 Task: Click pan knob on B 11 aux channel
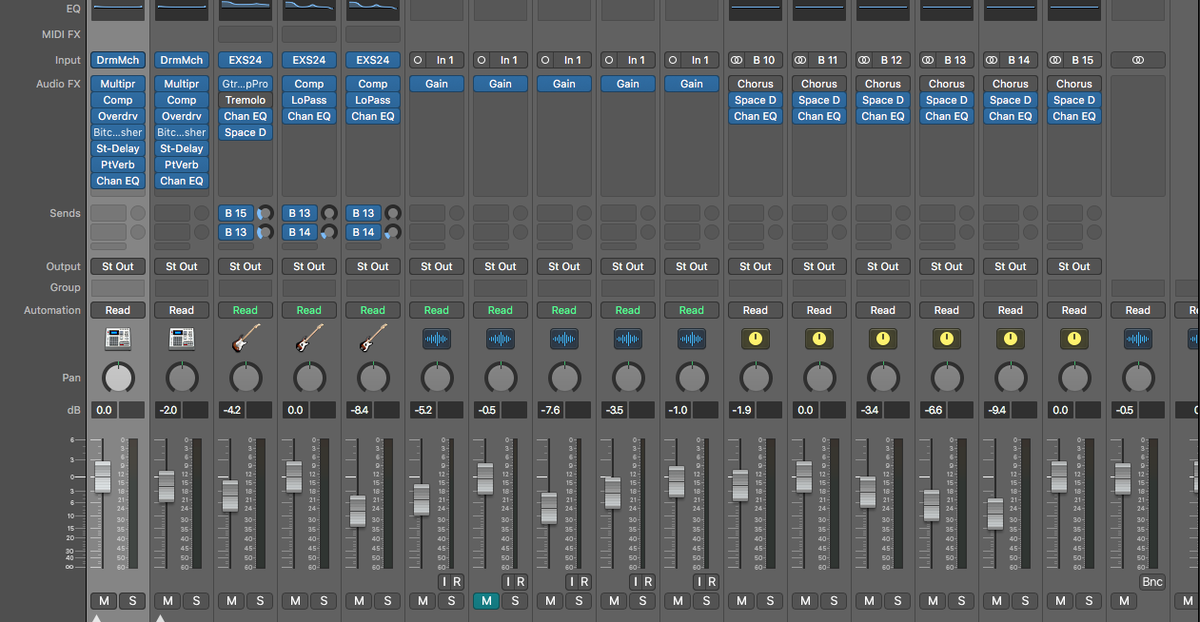click(x=819, y=378)
